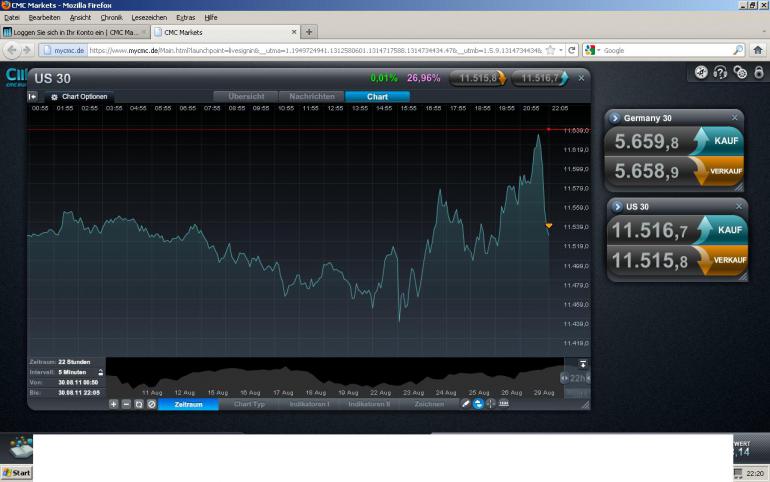Click VERKAUF for US 30

tap(722, 260)
